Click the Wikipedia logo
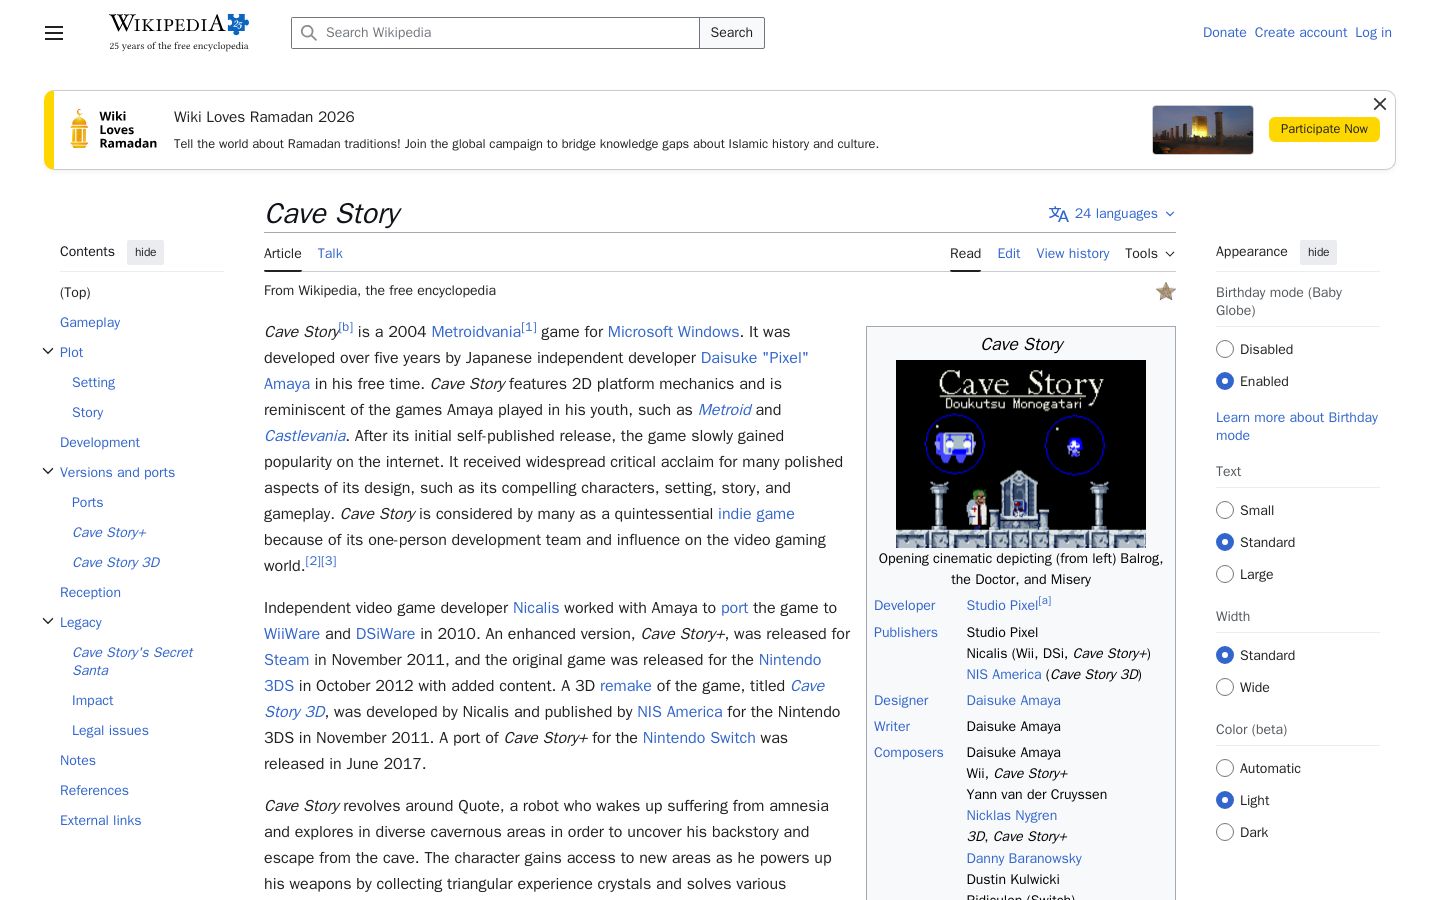This screenshot has height=900, width=1440. coord(179,32)
